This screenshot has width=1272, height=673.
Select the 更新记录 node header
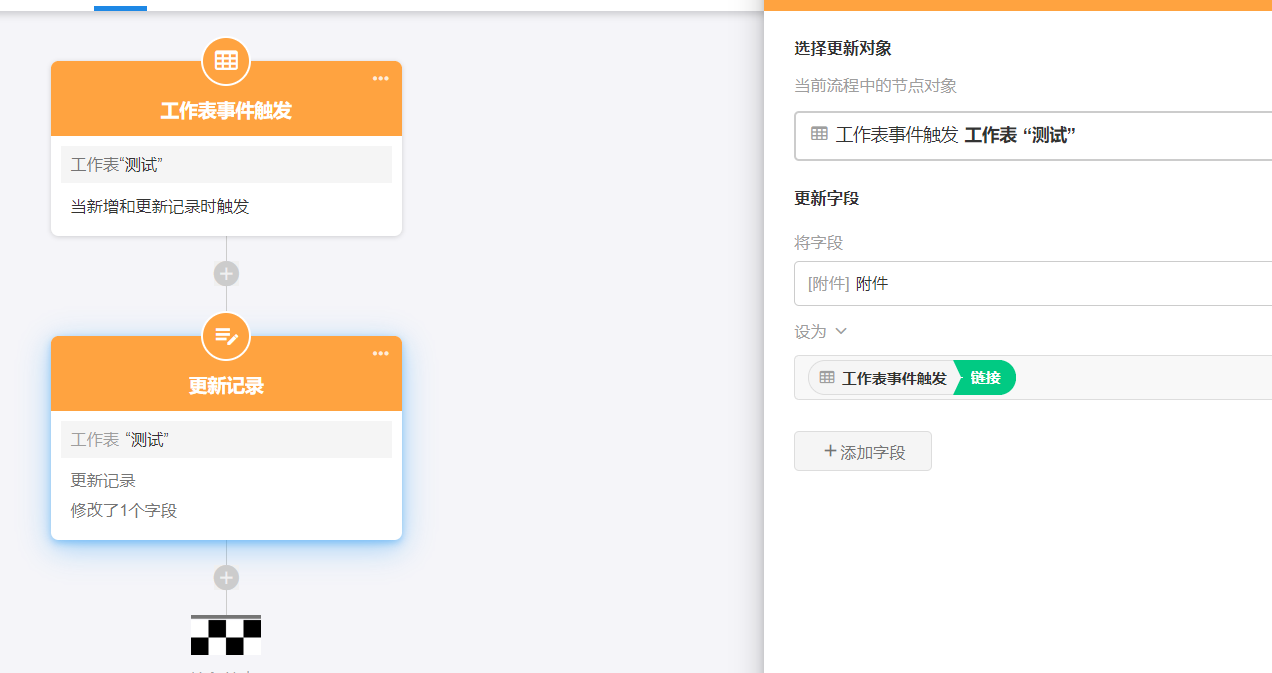(226, 386)
